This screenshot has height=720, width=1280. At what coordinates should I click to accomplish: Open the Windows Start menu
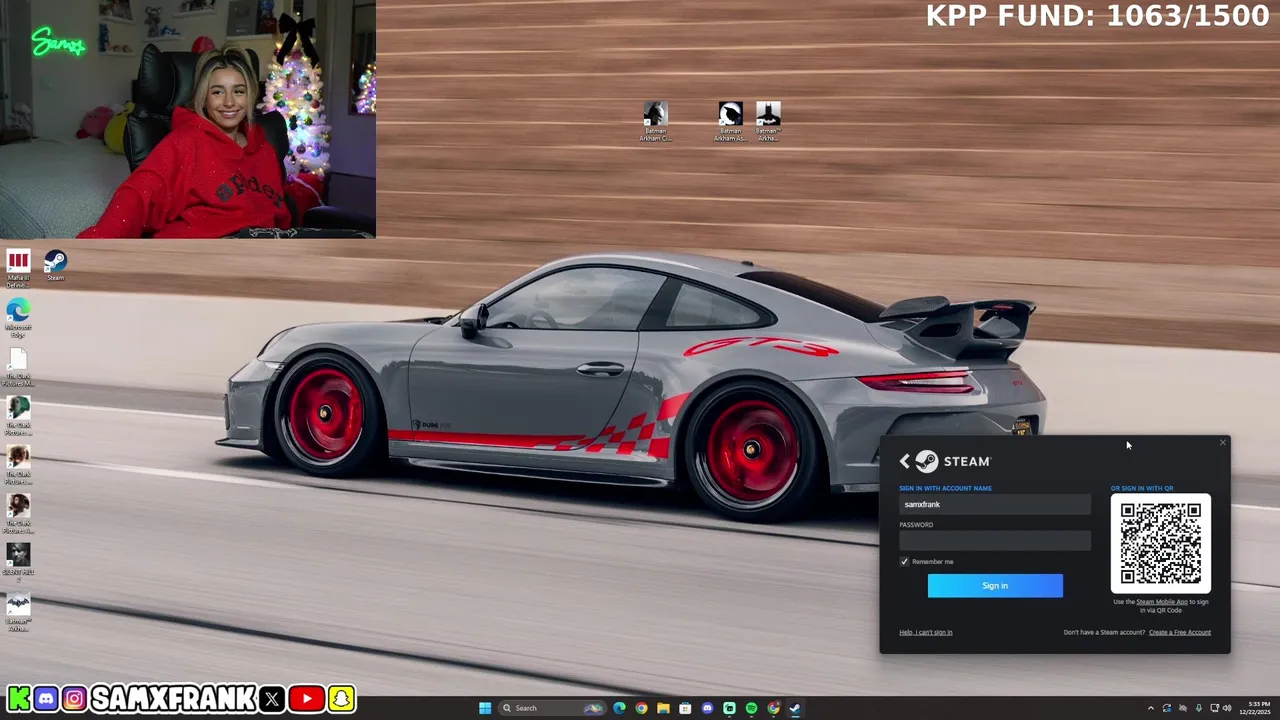[485, 708]
